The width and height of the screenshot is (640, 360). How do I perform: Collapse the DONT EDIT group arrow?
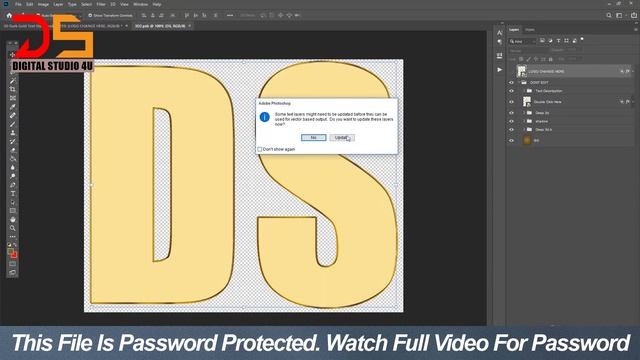tap(519, 82)
